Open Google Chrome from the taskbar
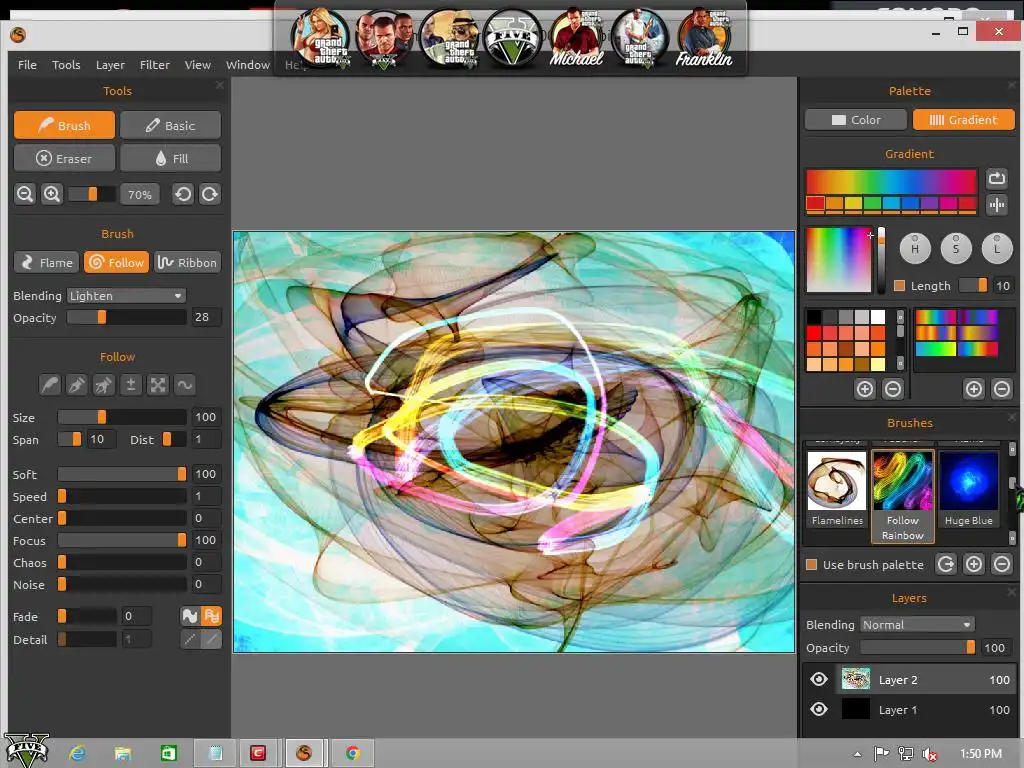Viewport: 1024px width, 768px height. 353,754
